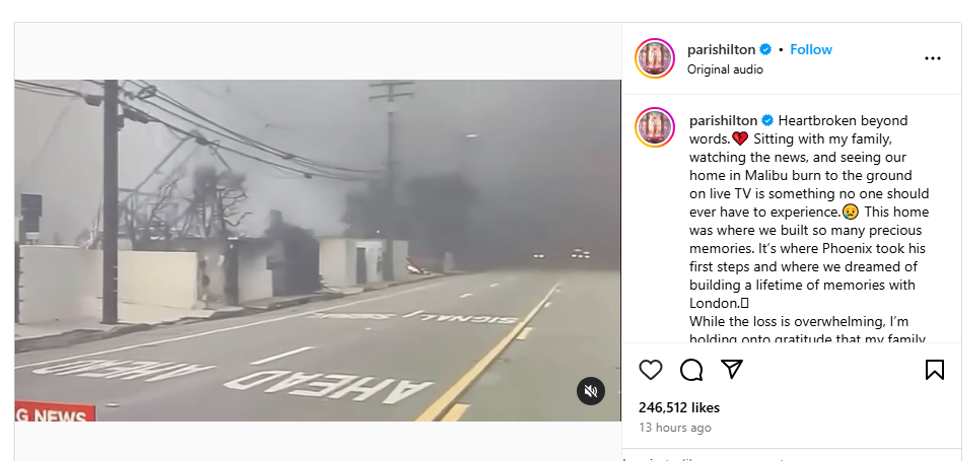980x461 pixels.
Task: Like the post with heart icon
Action: point(651,370)
